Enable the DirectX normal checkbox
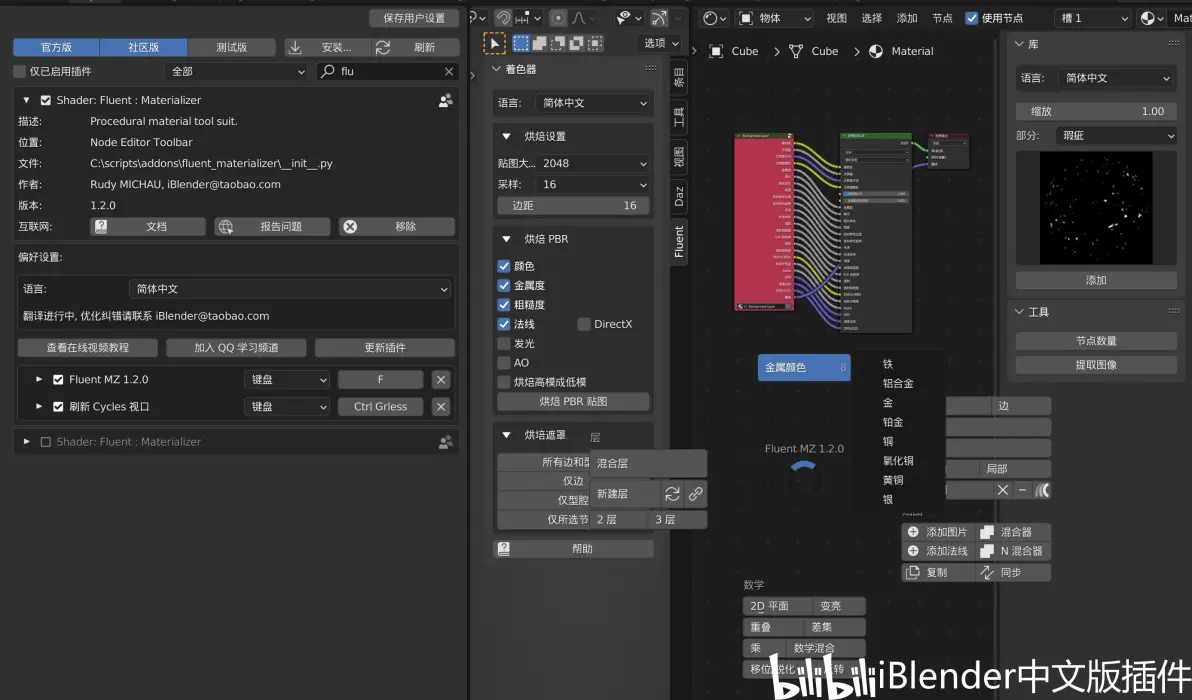 [584, 324]
